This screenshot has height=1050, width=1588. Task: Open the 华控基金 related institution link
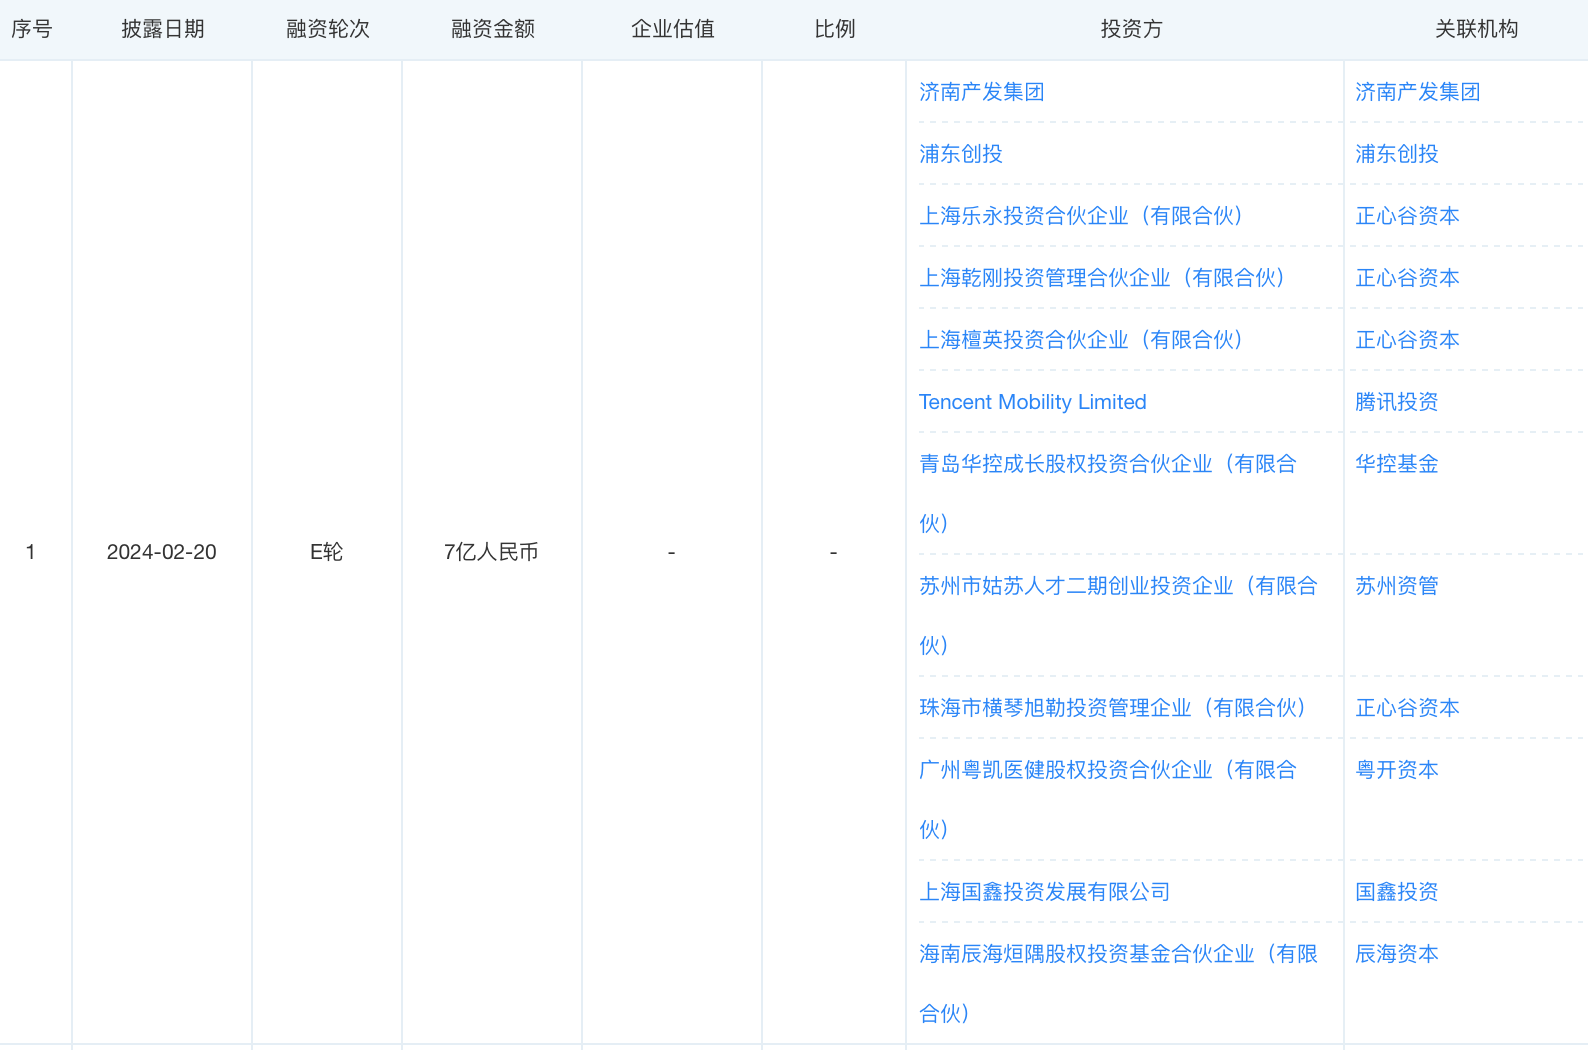1396,464
